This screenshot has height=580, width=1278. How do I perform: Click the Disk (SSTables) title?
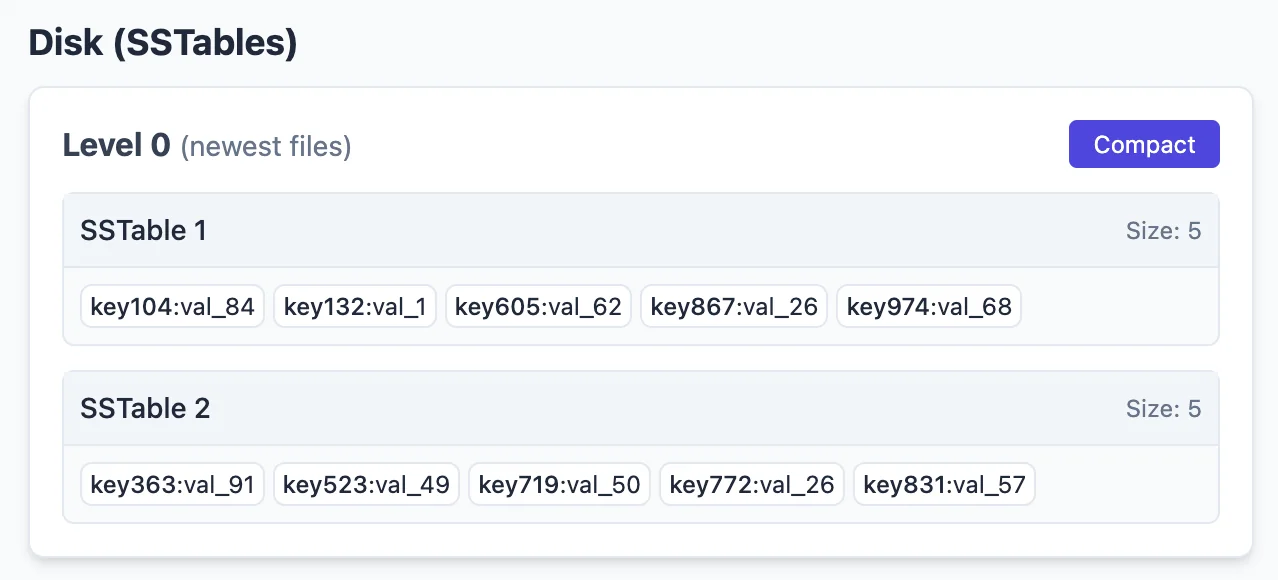[163, 43]
